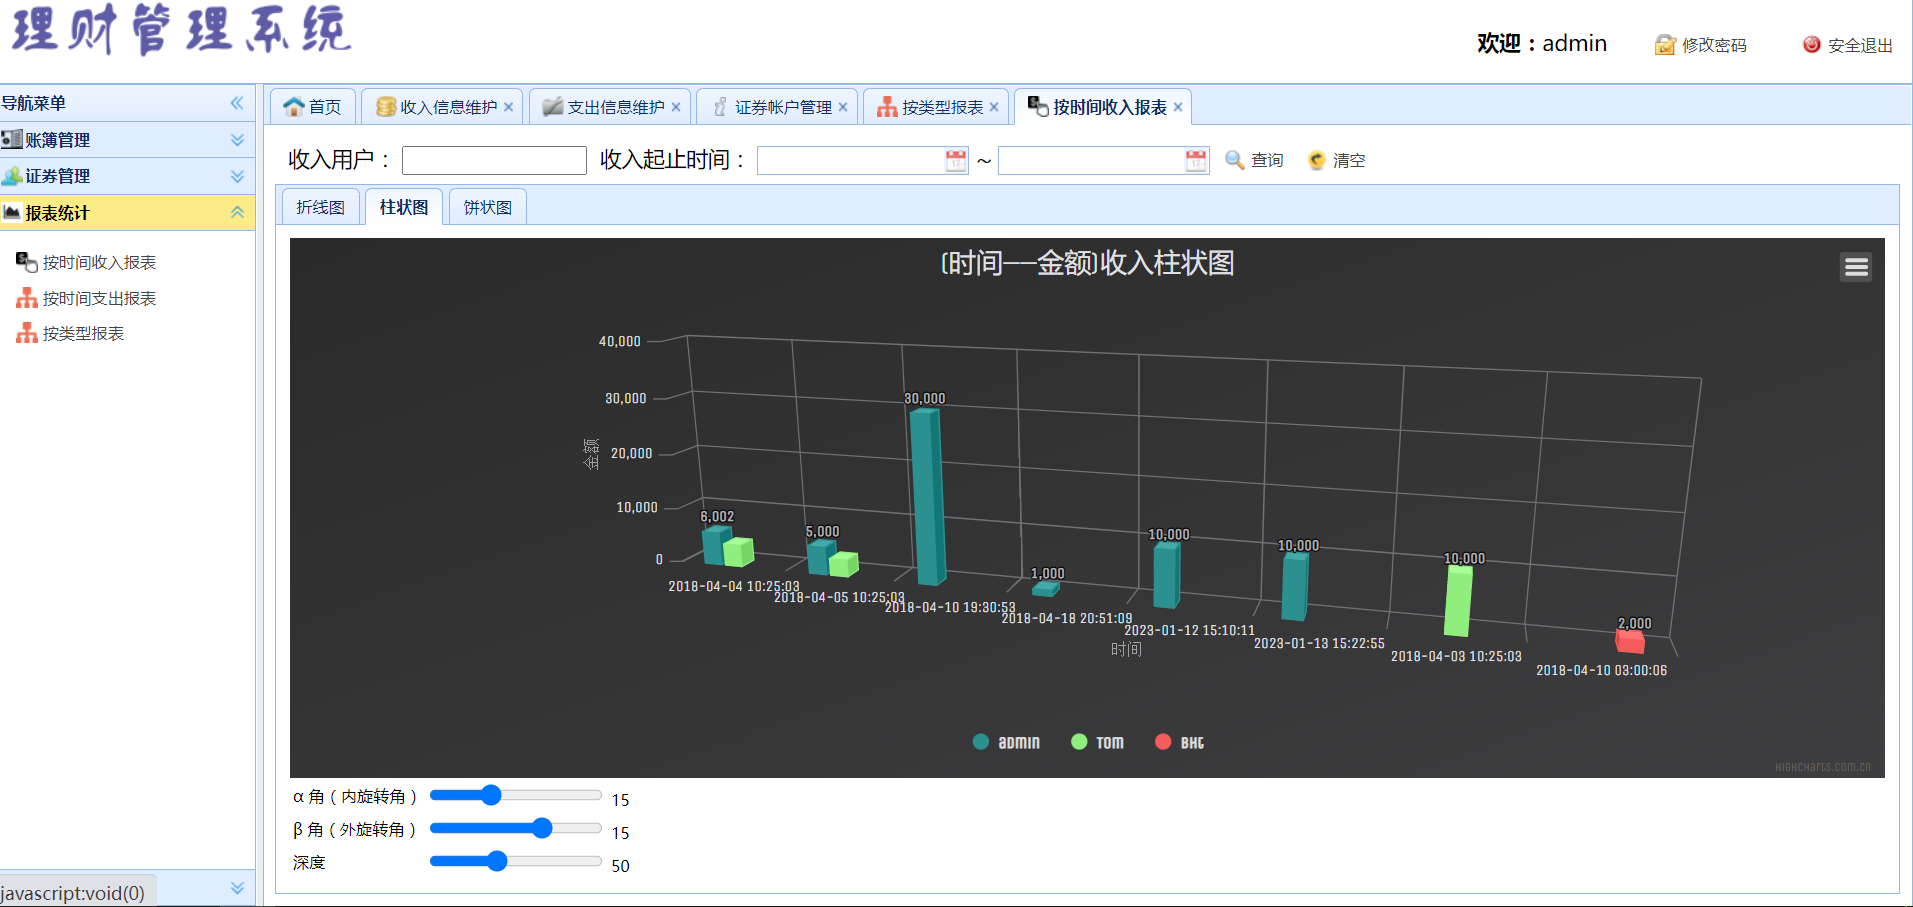The width and height of the screenshot is (1913, 907).
Task: Click the Highcharts.com.cn credits link
Action: coord(1823,767)
